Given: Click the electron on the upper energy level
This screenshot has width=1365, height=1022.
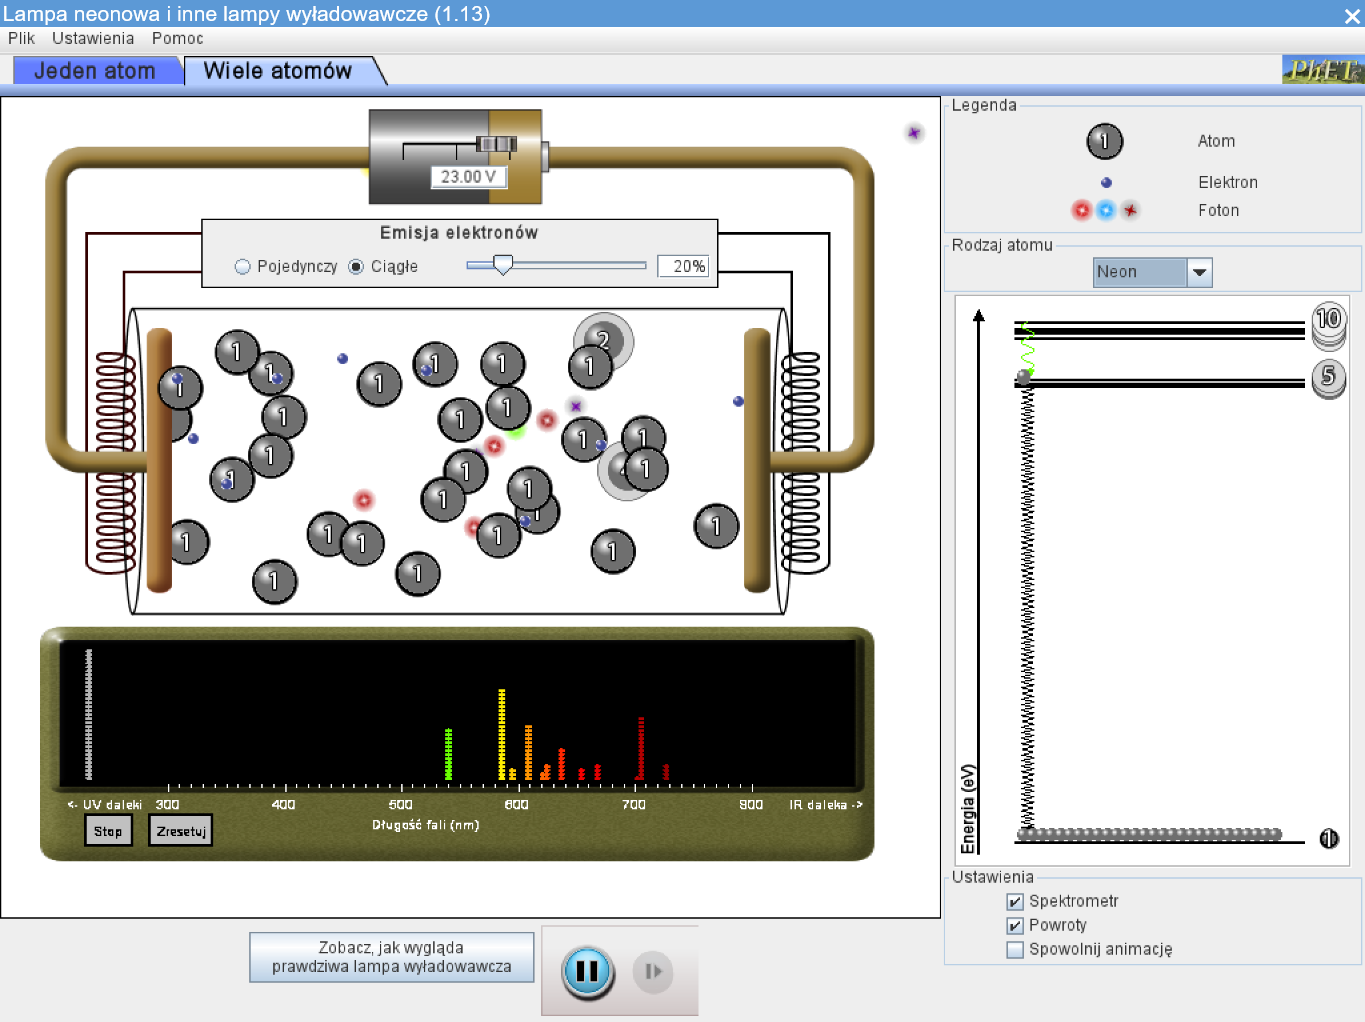Looking at the screenshot, I should click(x=1024, y=376).
